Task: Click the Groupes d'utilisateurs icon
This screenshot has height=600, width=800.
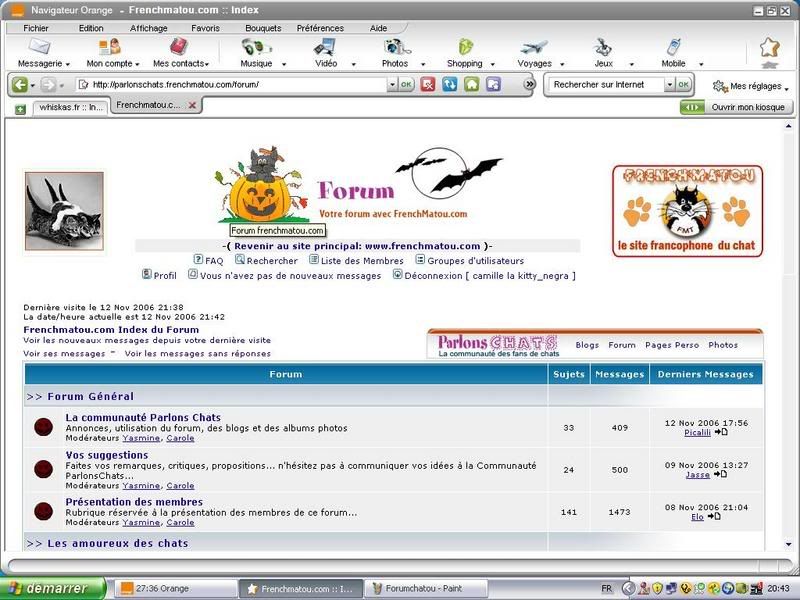Action: [x=420, y=260]
